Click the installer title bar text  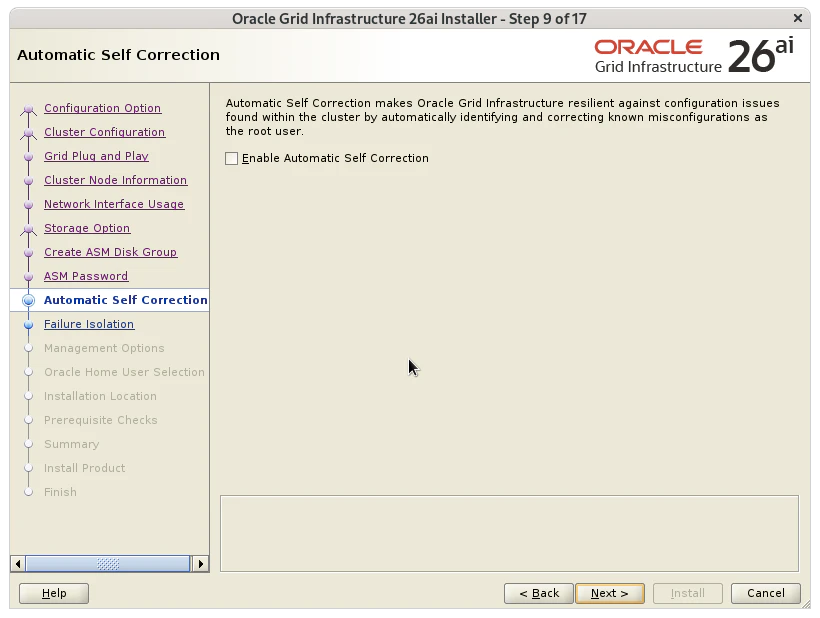(409, 19)
